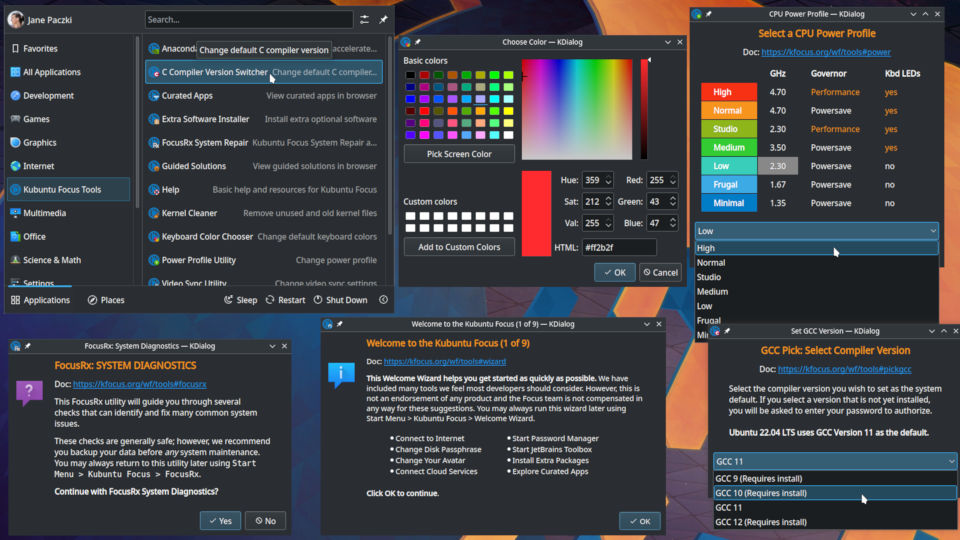The image size is (960, 540).
Task: Open the Multimedia category
Action: 44,213
